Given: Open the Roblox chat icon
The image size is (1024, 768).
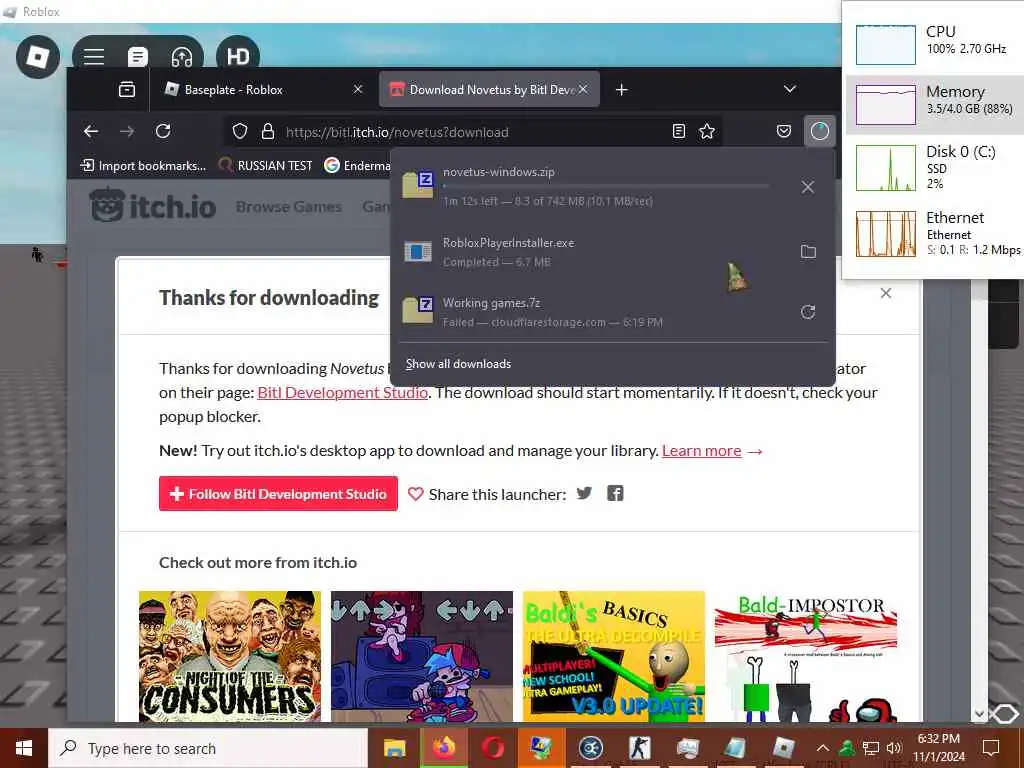Looking at the screenshot, I should [137, 57].
